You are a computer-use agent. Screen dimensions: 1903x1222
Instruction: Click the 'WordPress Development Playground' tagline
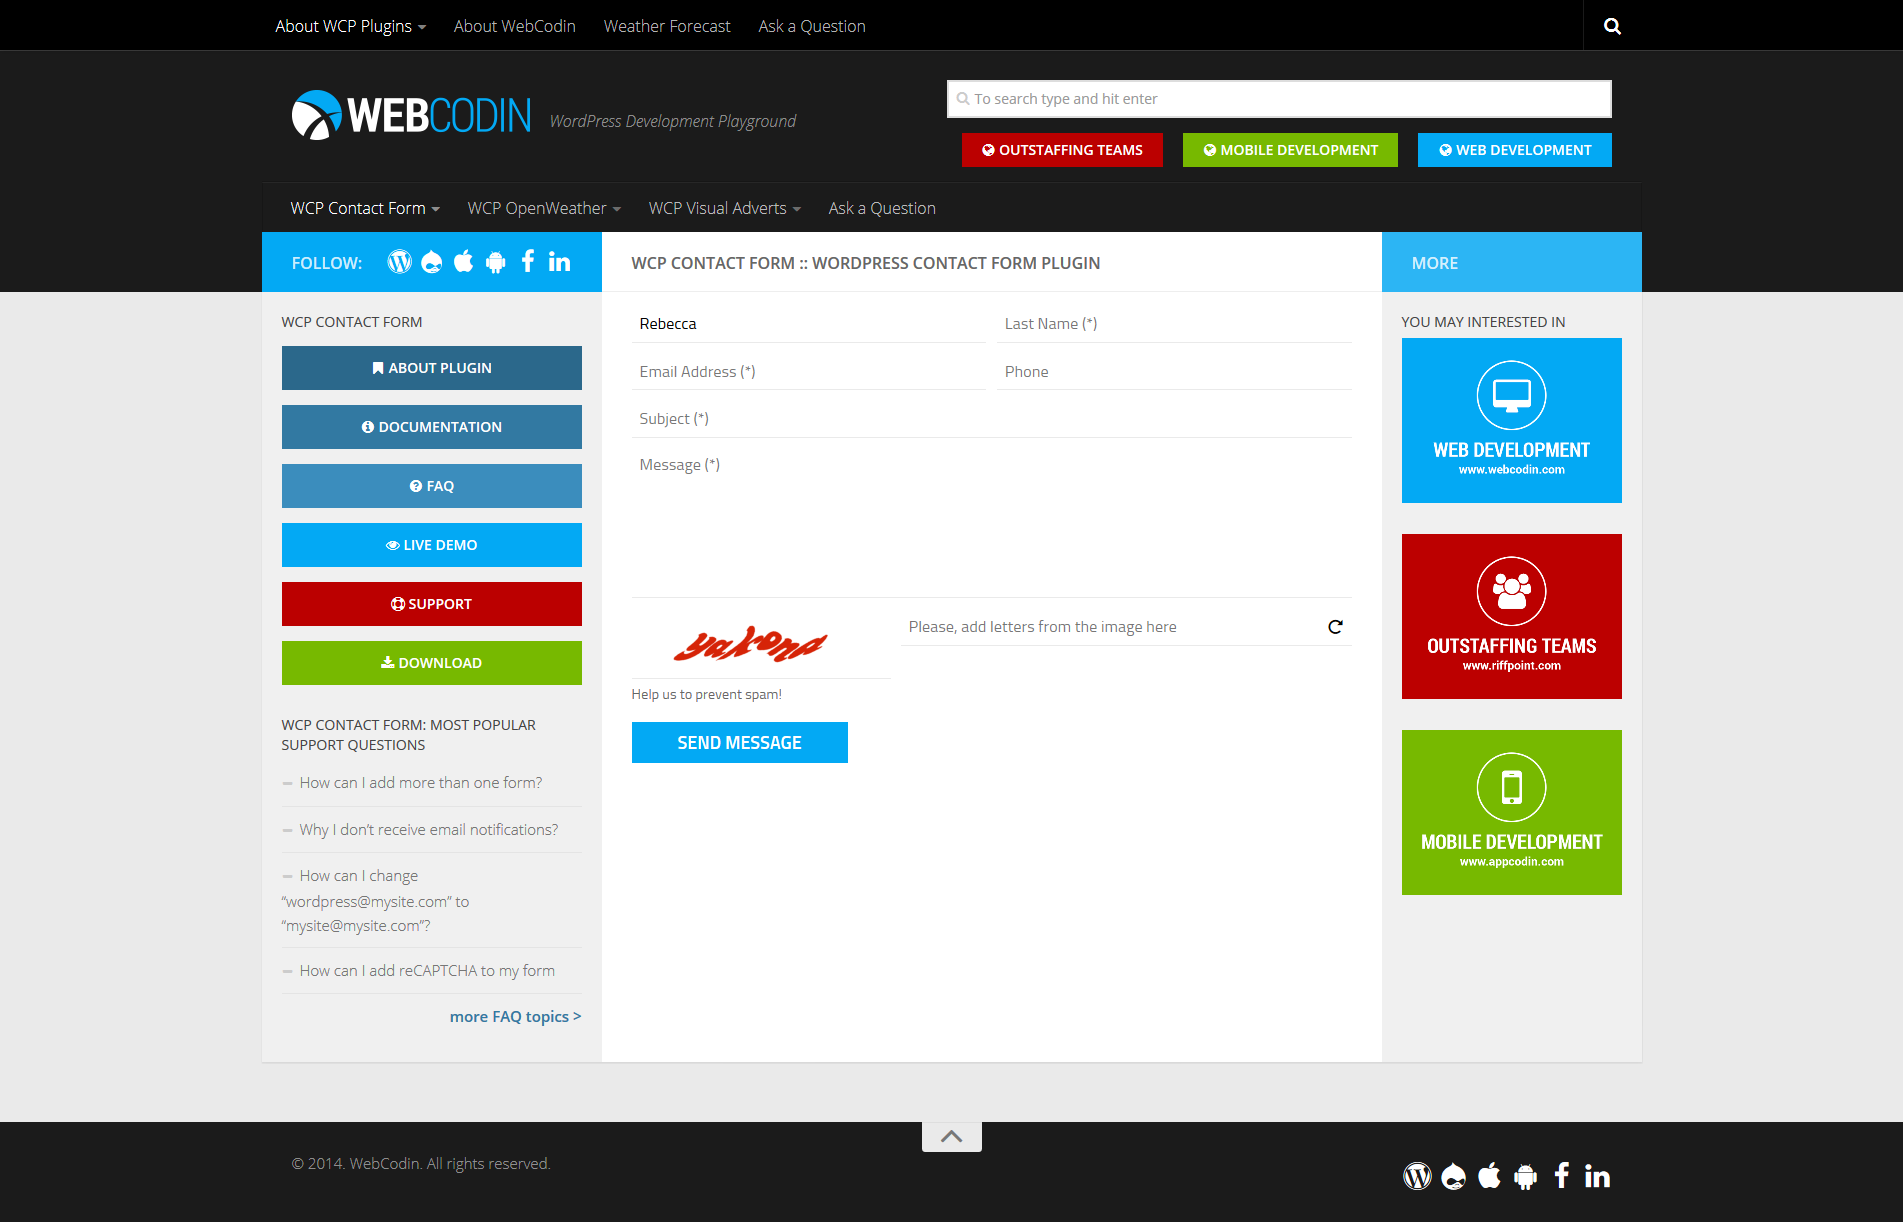click(x=673, y=121)
